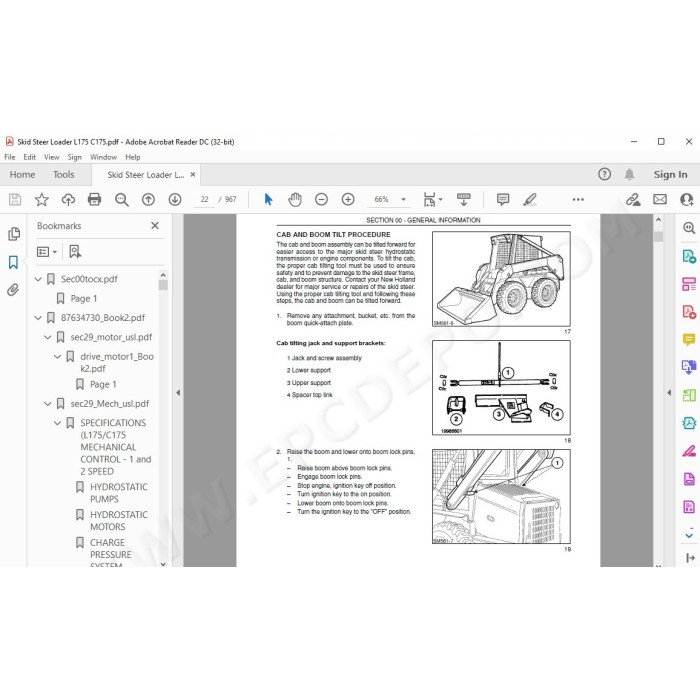Open View menu
This screenshot has height=700, width=700.
(51, 157)
